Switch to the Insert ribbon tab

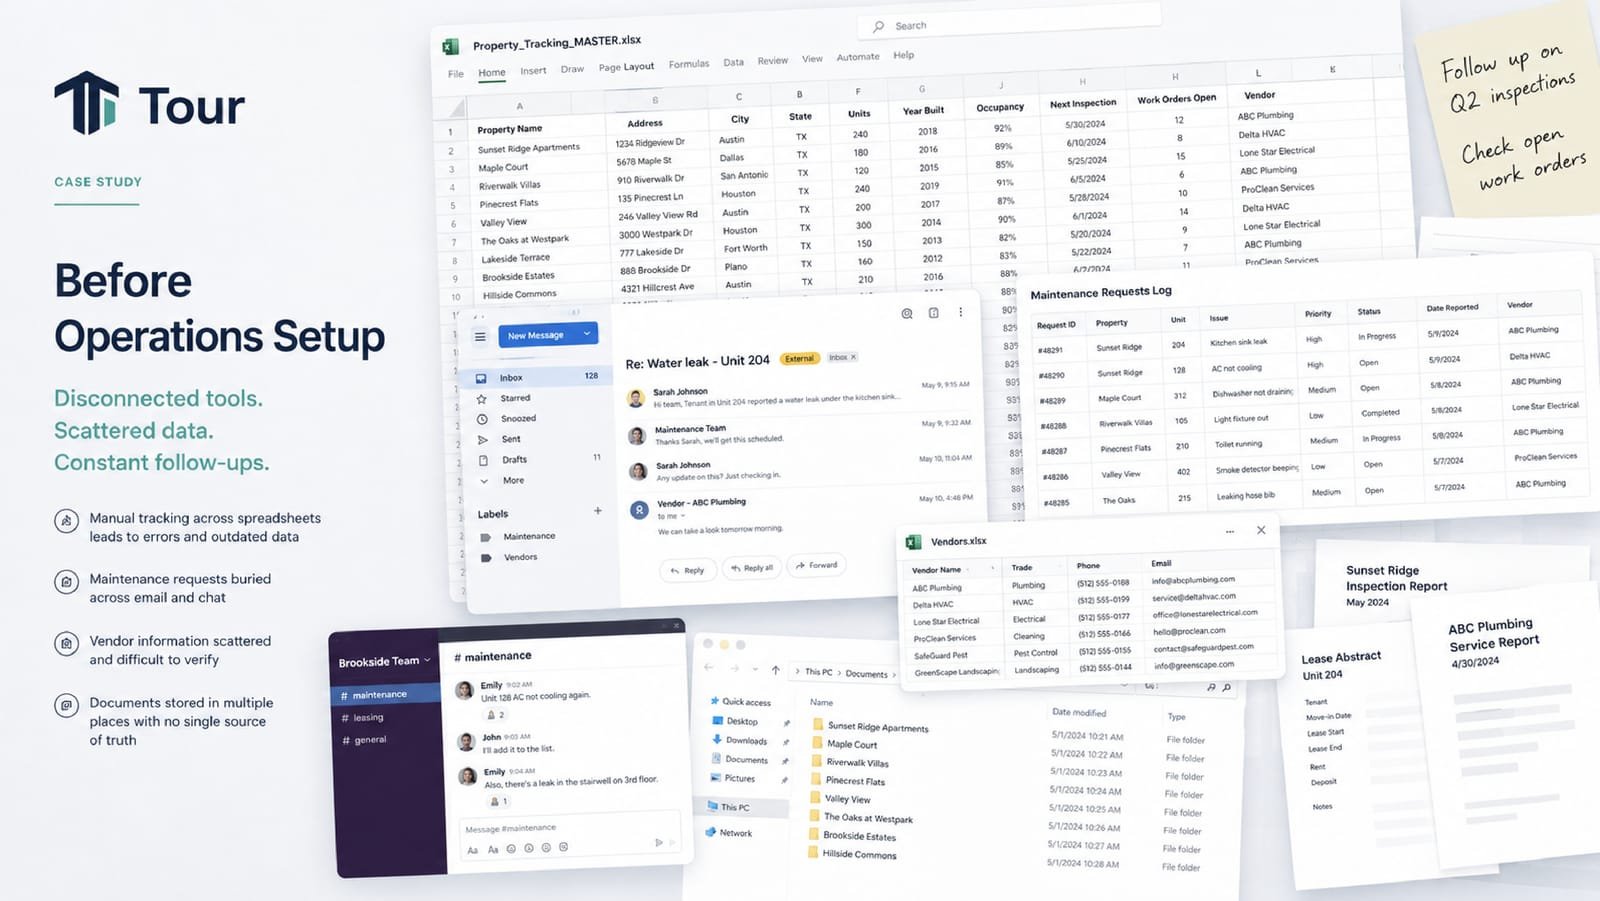click(533, 71)
